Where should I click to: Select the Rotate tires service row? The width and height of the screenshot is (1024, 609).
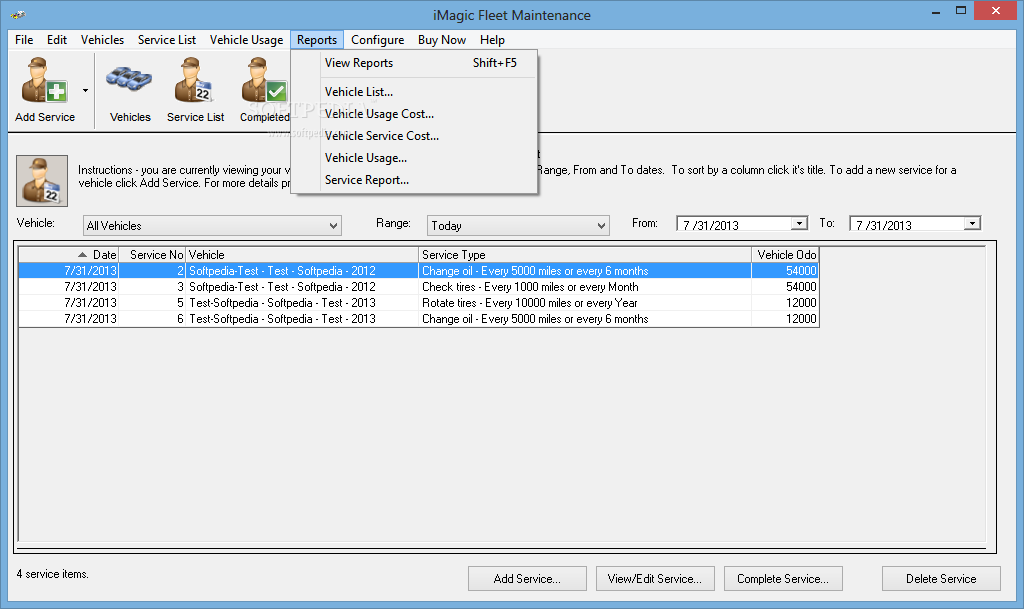pos(418,303)
